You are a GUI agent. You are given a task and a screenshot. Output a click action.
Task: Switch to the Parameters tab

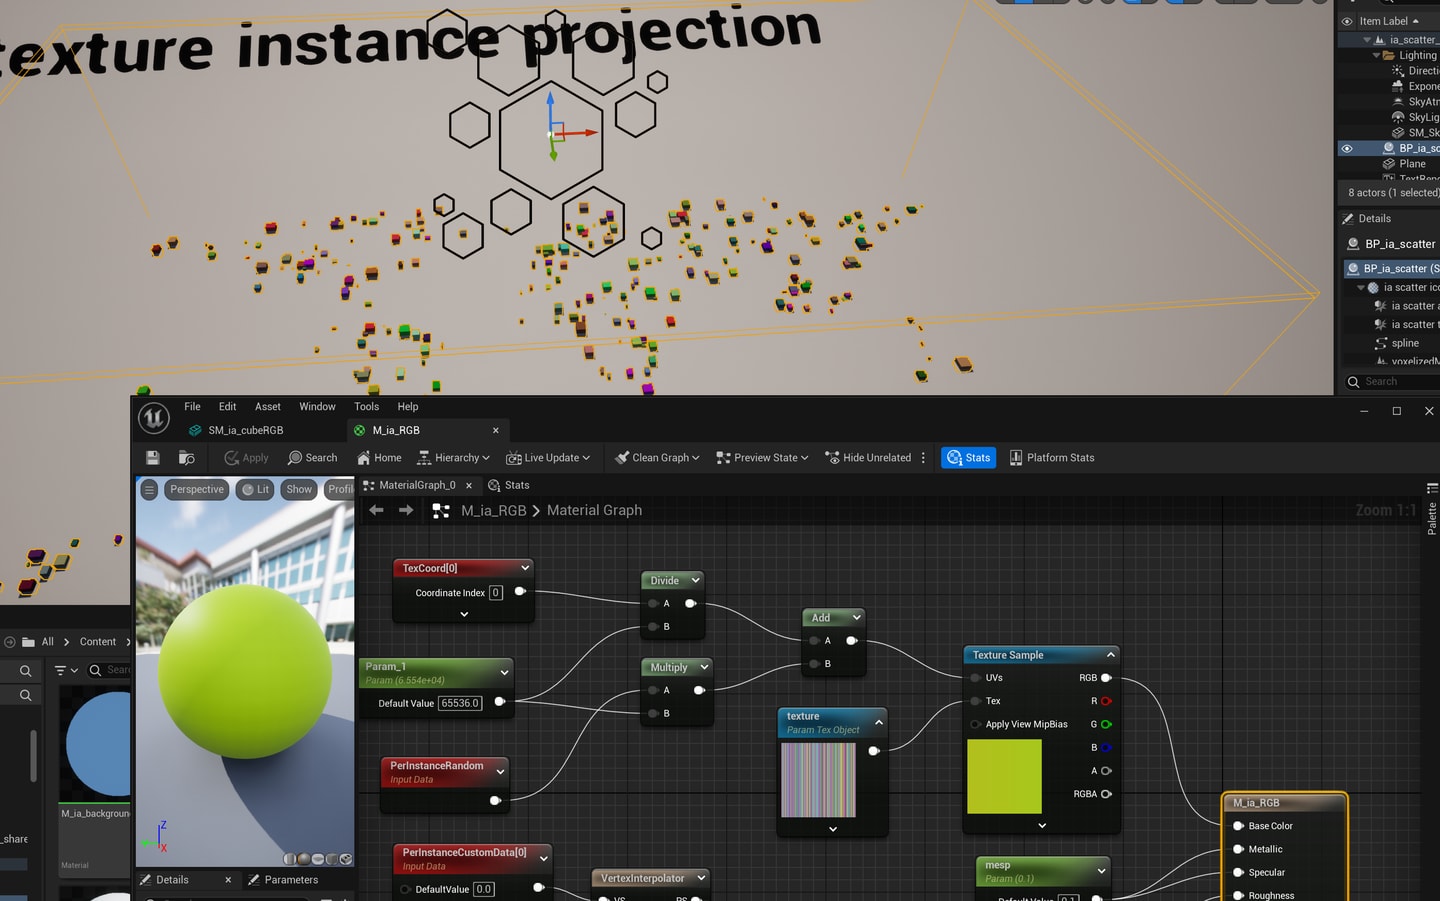coord(283,880)
